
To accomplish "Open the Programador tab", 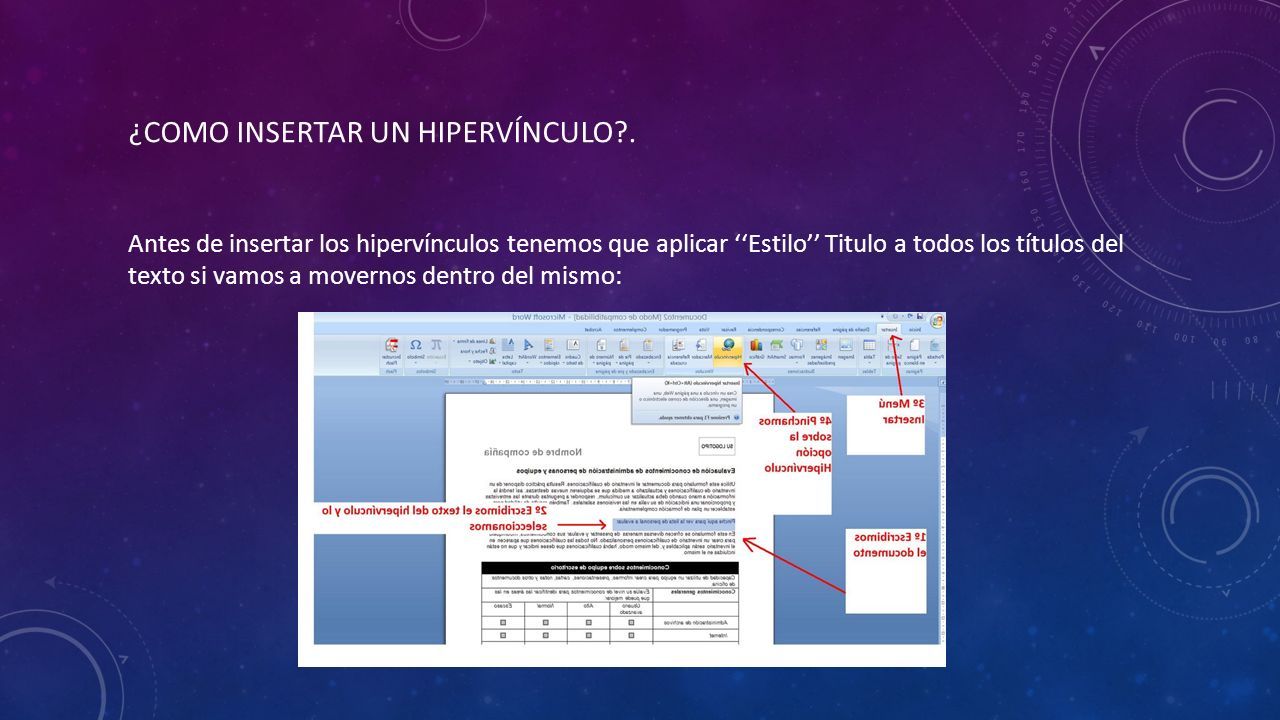I will 673,329.
